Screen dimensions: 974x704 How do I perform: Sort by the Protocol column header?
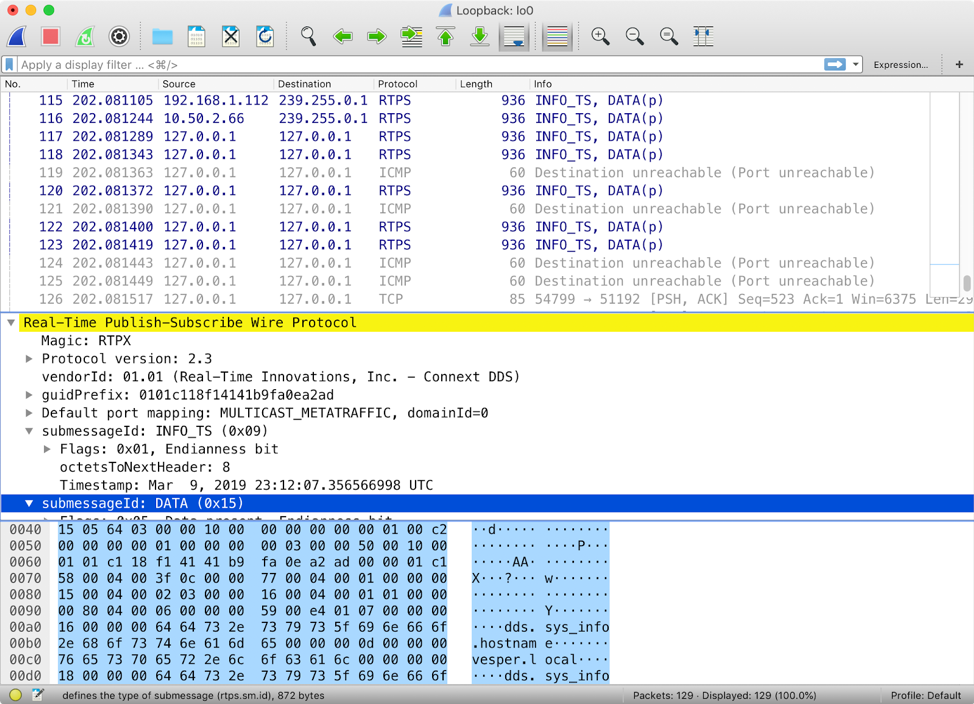[x=414, y=84]
